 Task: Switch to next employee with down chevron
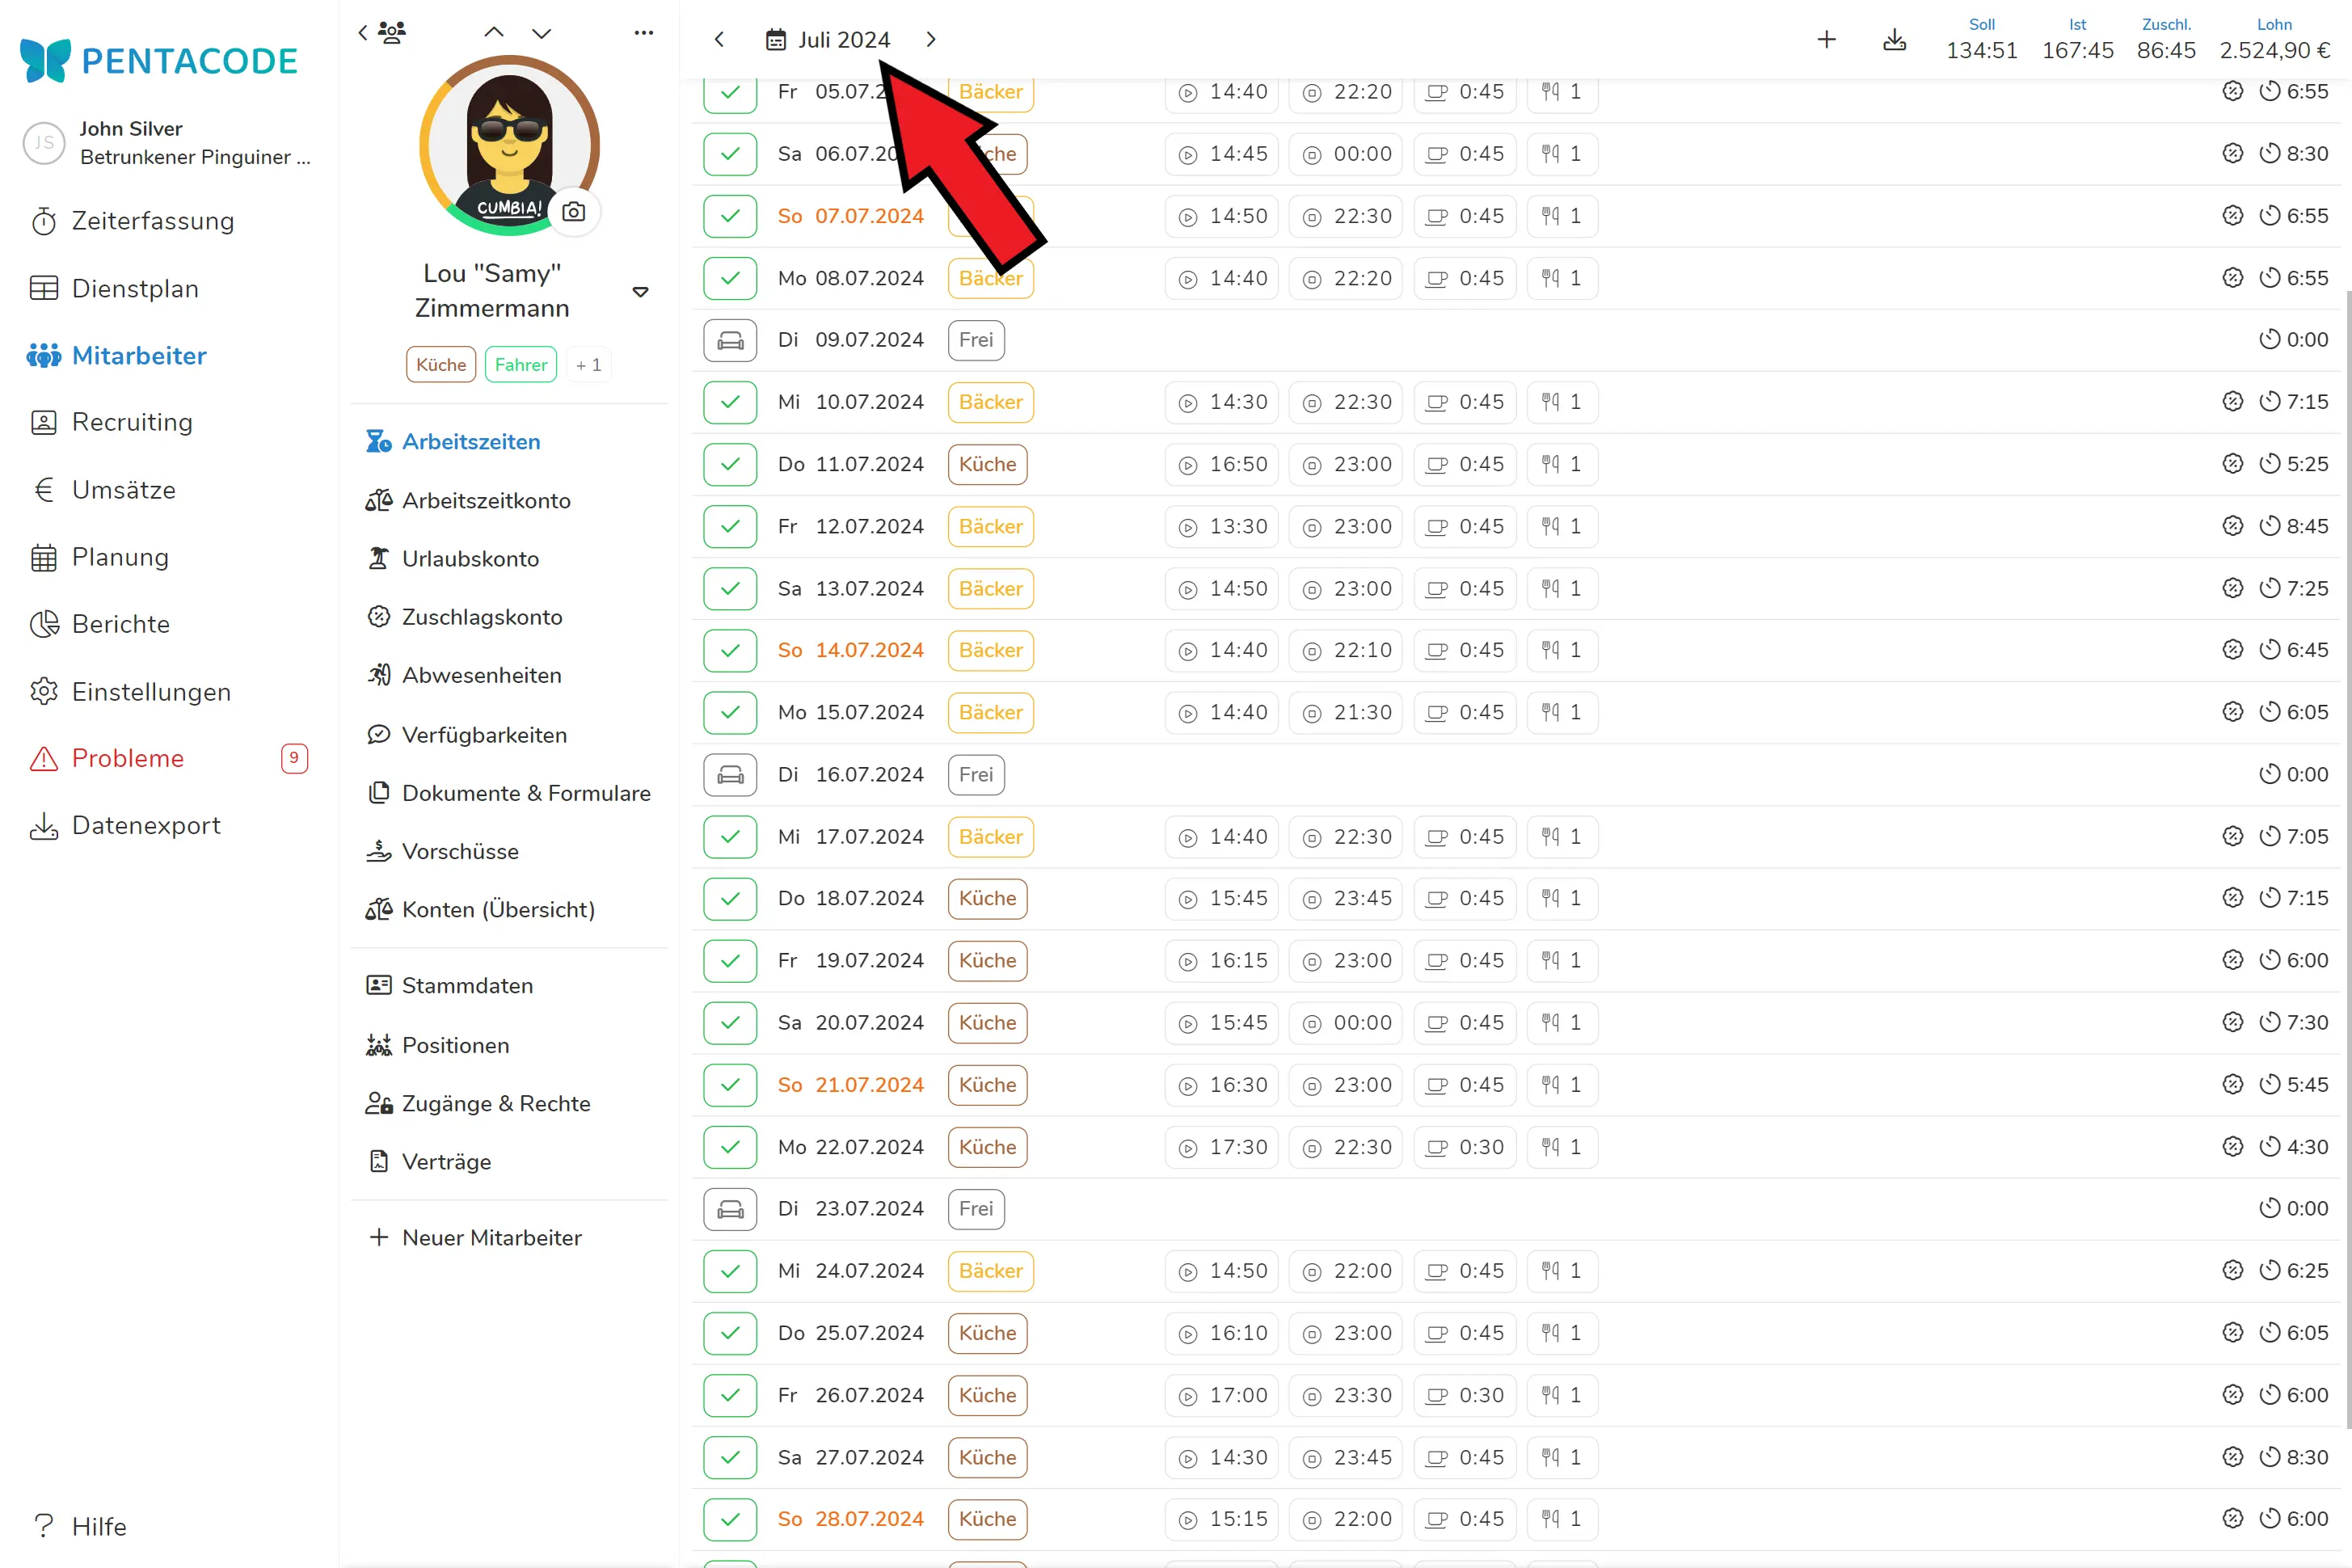(x=541, y=33)
